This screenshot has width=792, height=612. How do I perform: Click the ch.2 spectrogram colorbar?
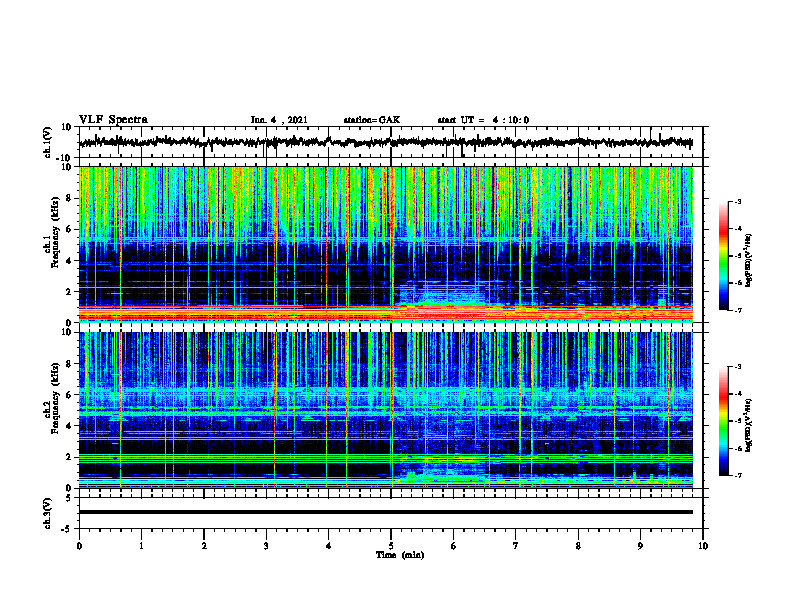click(723, 421)
